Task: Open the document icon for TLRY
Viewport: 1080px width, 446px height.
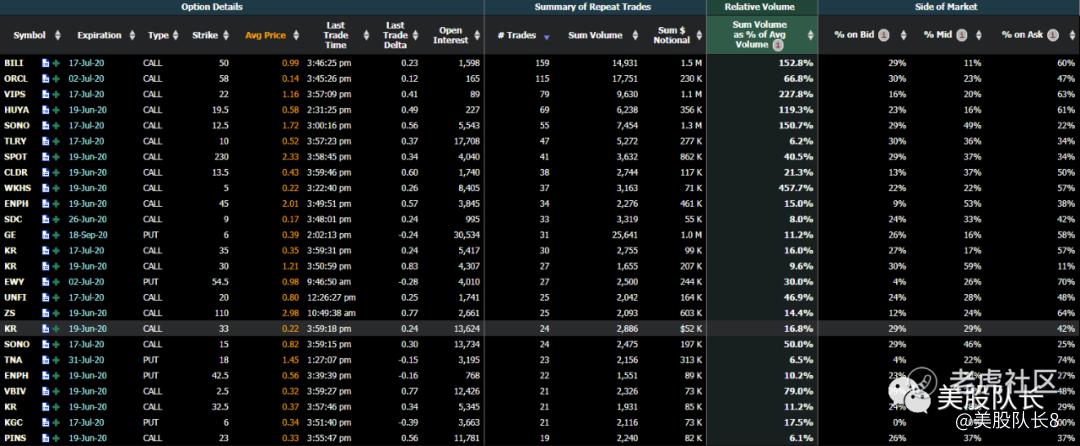Action: click(x=45, y=141)
